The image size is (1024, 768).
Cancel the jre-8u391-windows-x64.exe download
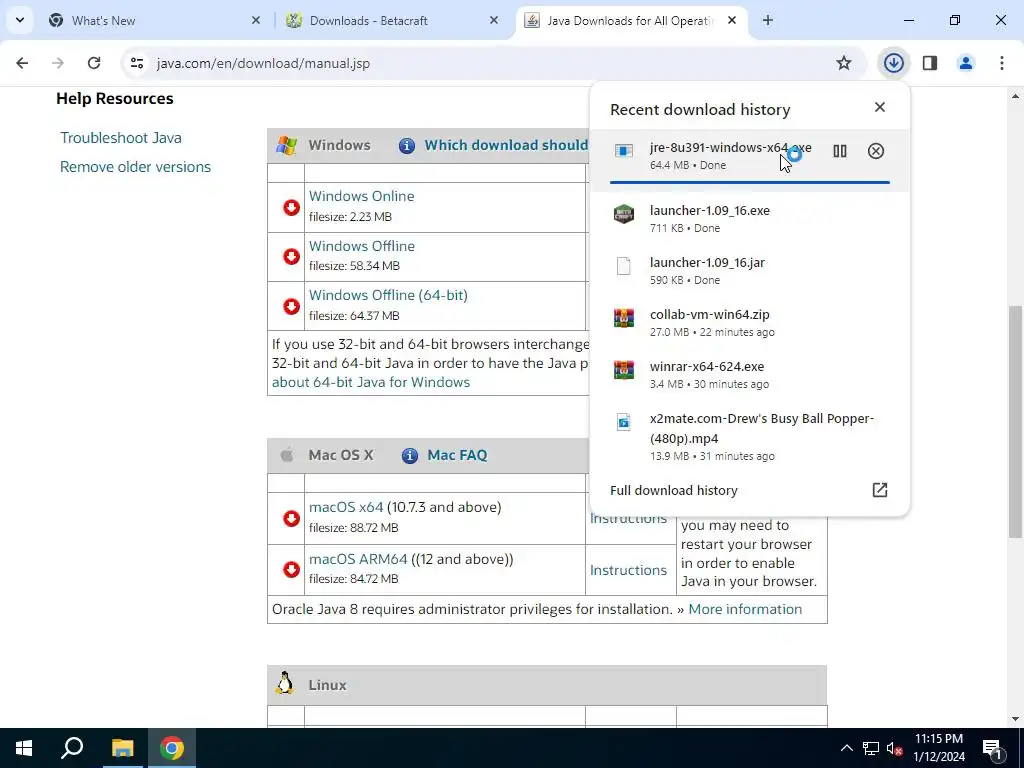876,152
